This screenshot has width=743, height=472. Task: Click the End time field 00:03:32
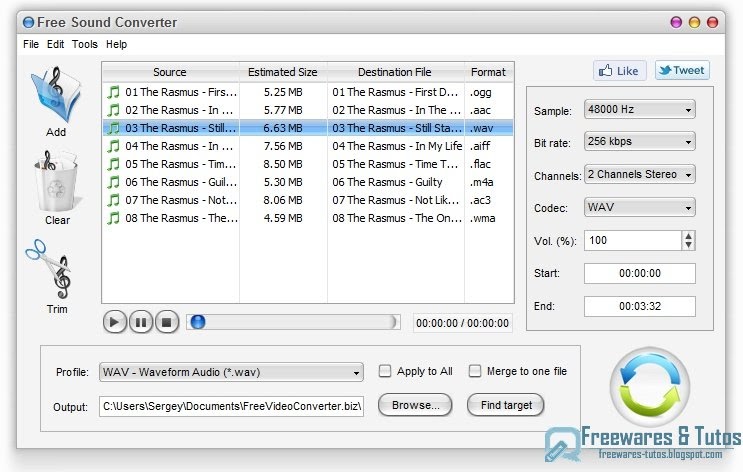coord(640,306)
